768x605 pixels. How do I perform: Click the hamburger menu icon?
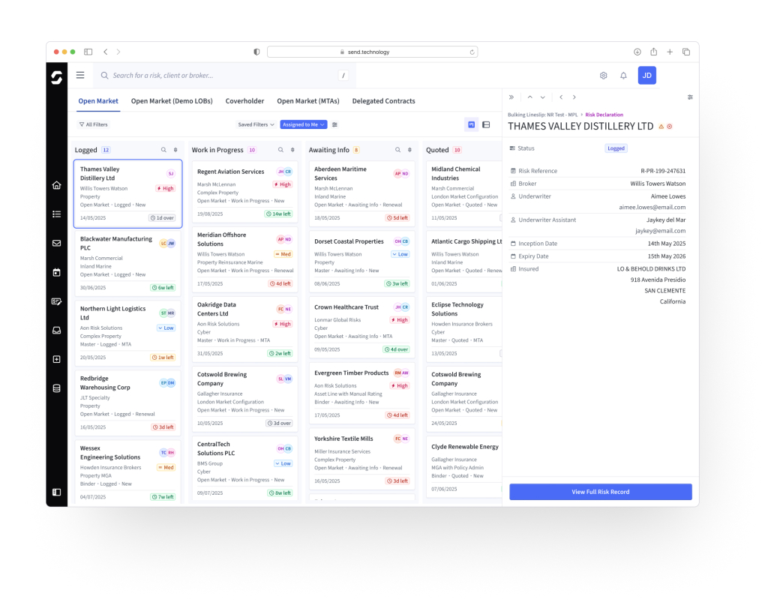(80, 75)
